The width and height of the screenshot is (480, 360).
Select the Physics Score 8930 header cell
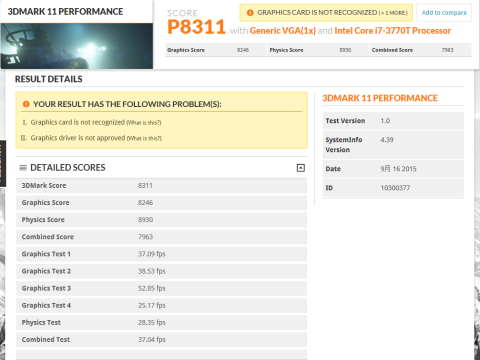coord(318,50)
